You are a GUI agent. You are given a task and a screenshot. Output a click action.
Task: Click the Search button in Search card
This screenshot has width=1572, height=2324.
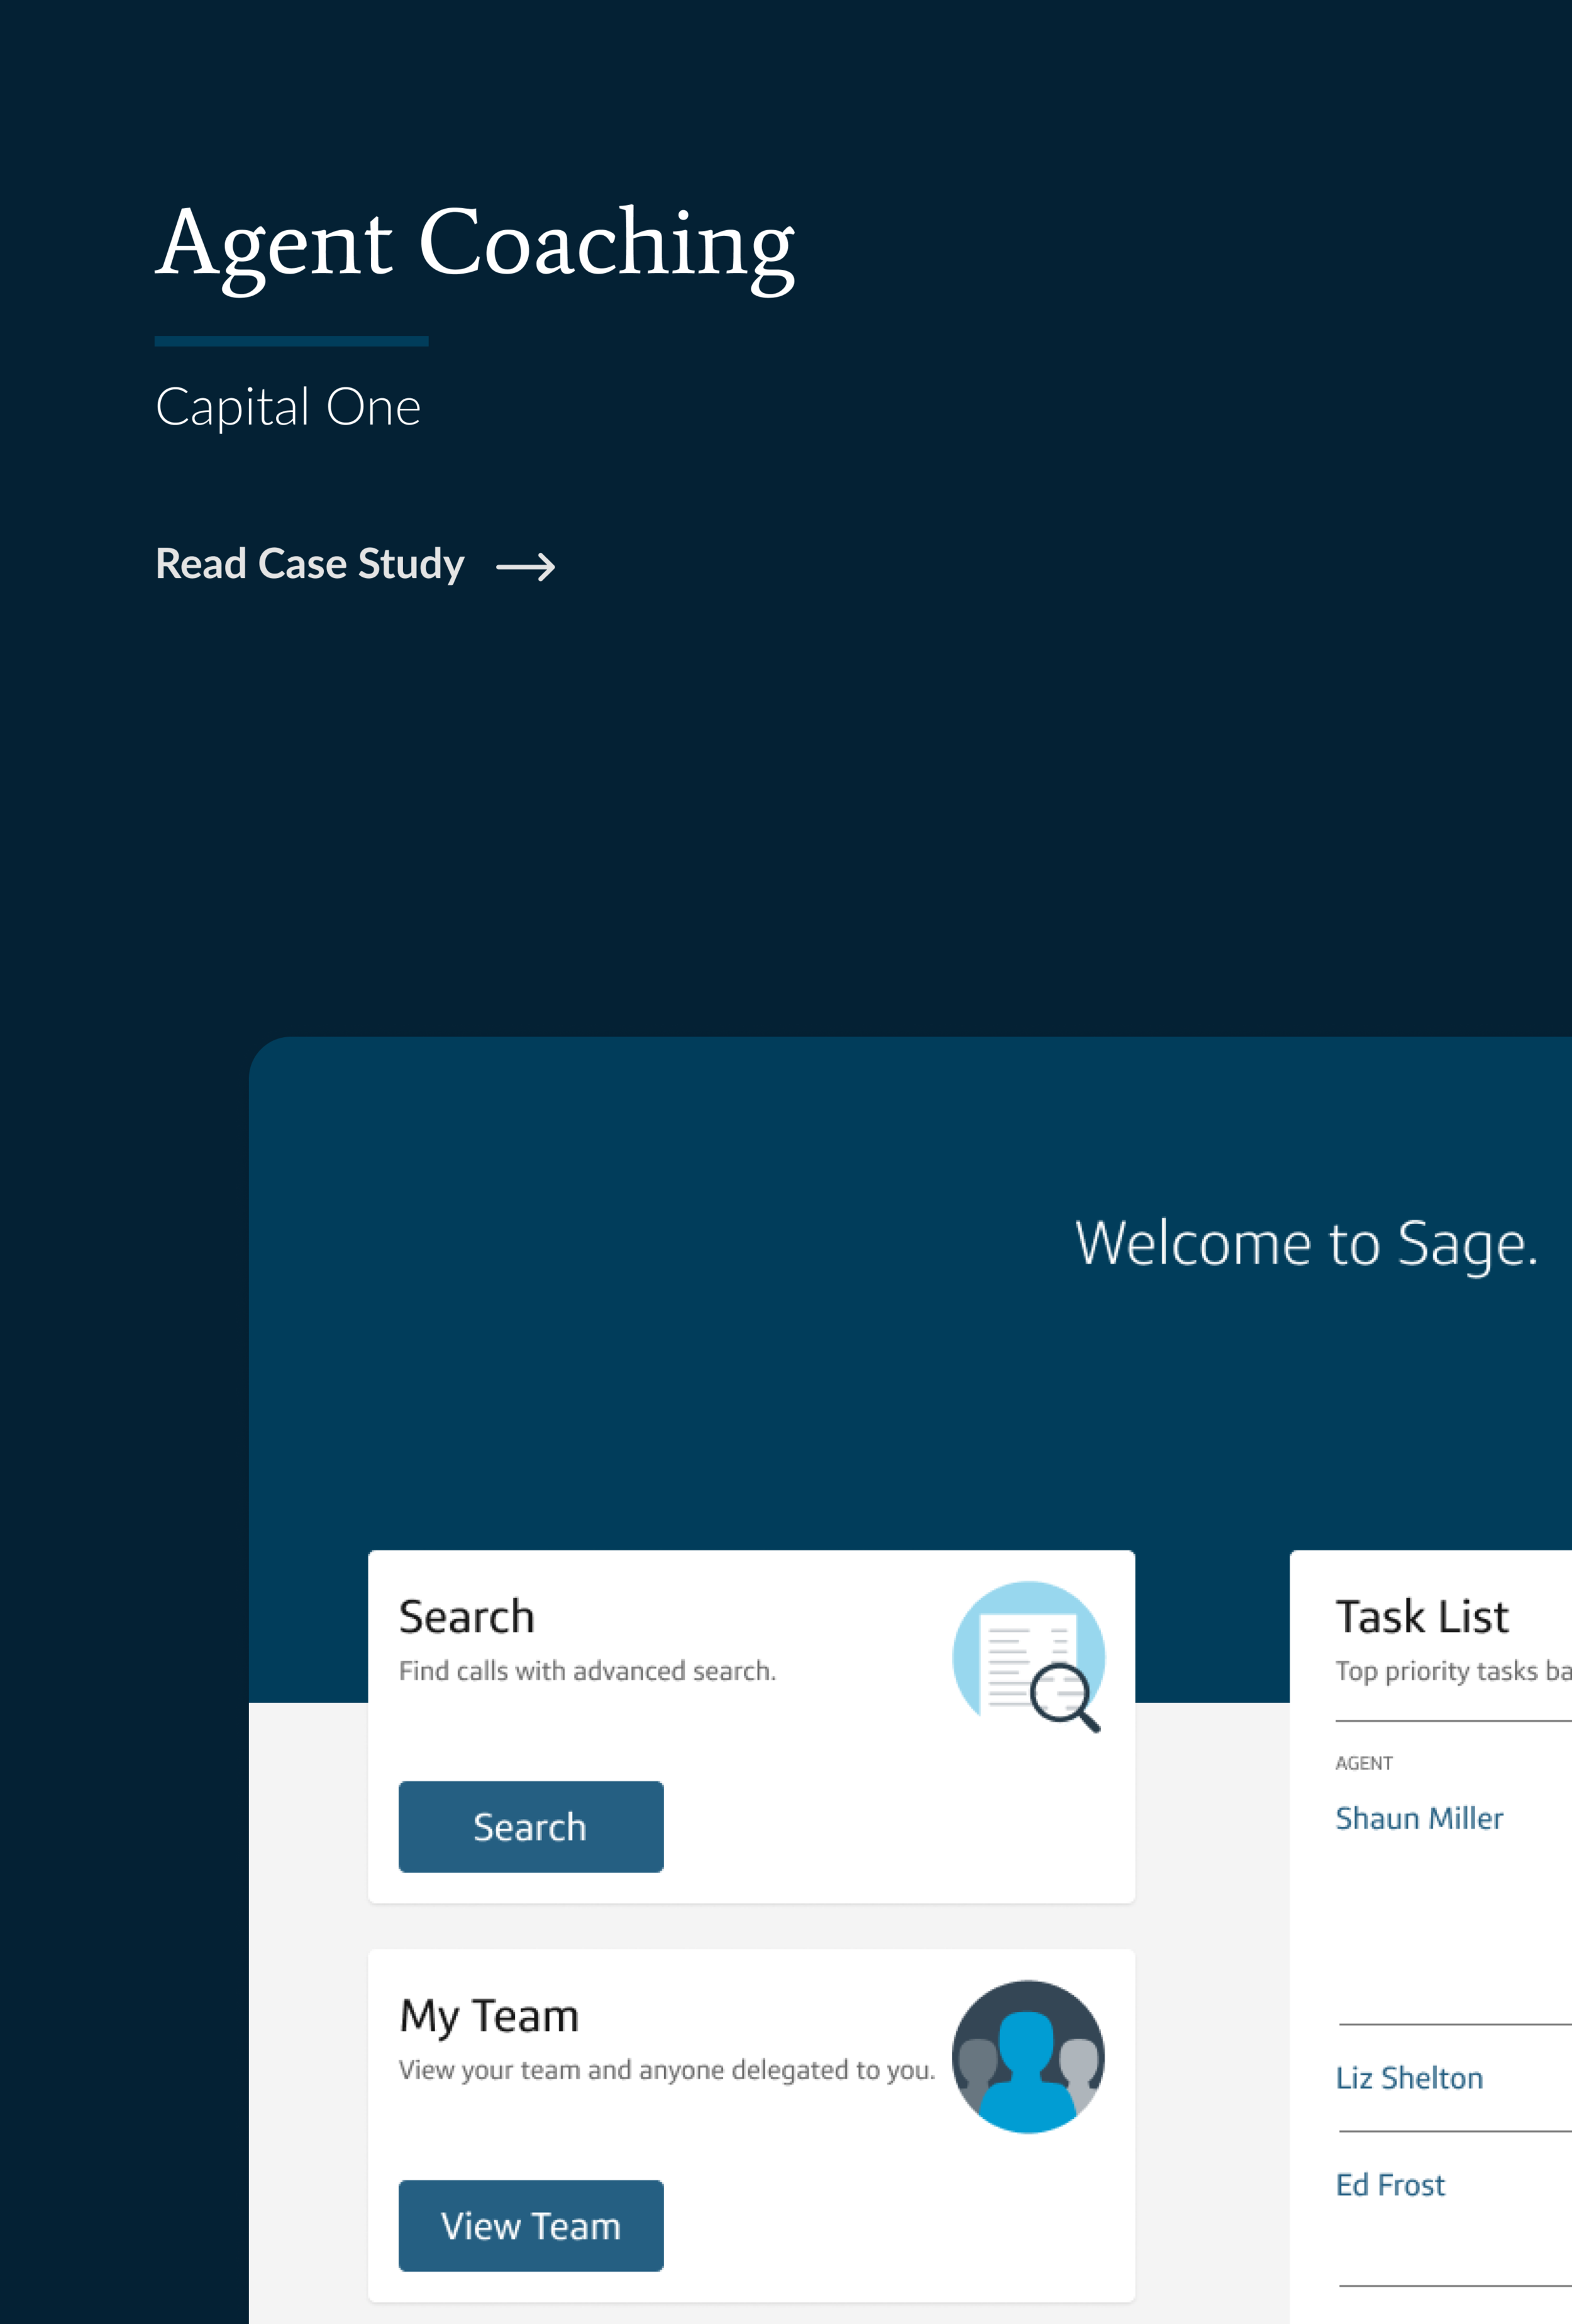click(x=531, y=1826)
